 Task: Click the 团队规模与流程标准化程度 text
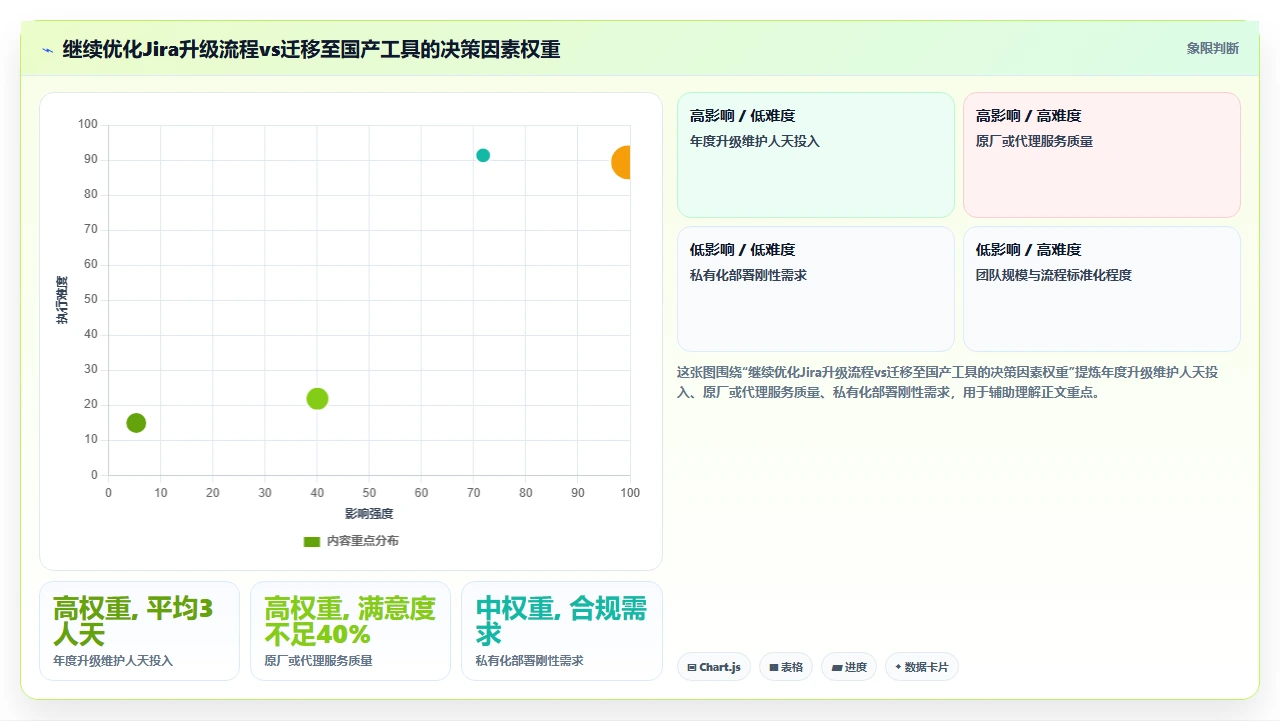[1054, 275]
